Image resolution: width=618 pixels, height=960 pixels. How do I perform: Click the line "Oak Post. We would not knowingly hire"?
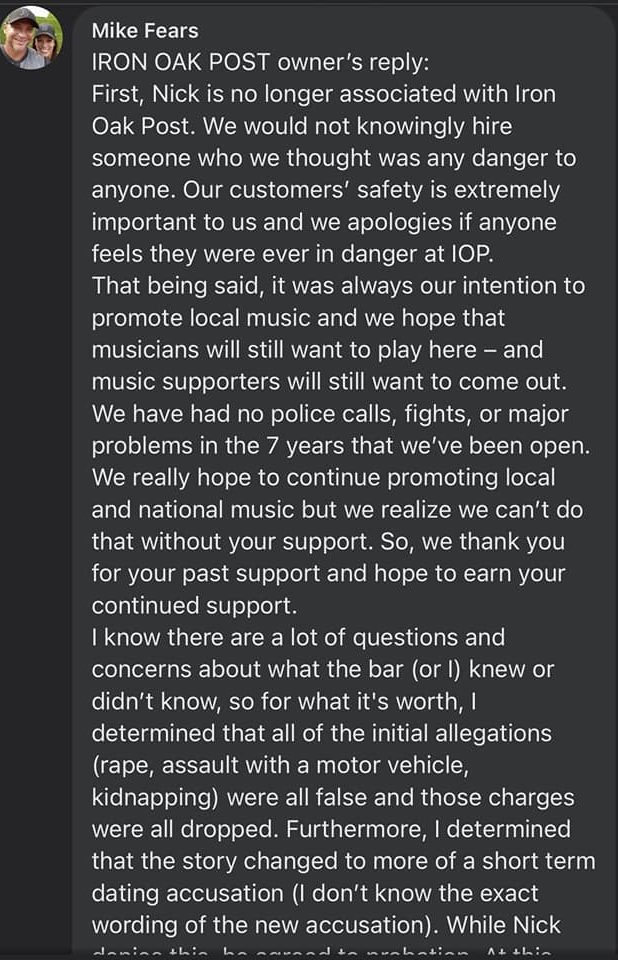point(302,126)
